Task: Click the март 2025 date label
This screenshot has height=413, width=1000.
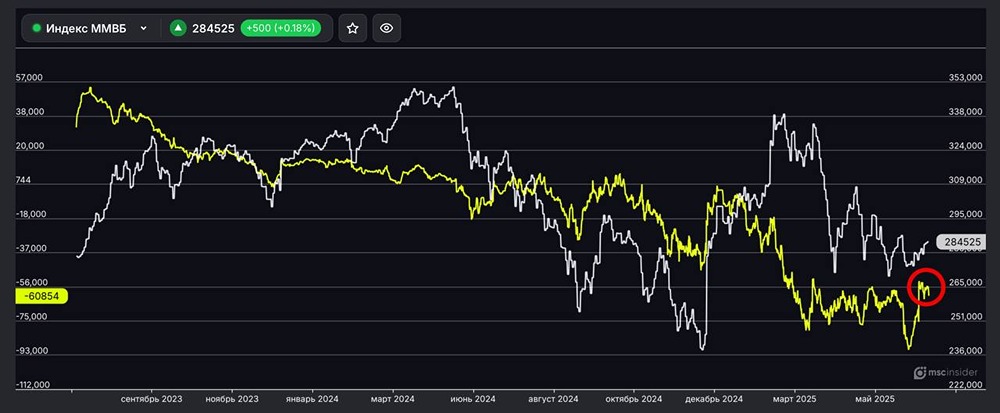Action: click(794, 399)
